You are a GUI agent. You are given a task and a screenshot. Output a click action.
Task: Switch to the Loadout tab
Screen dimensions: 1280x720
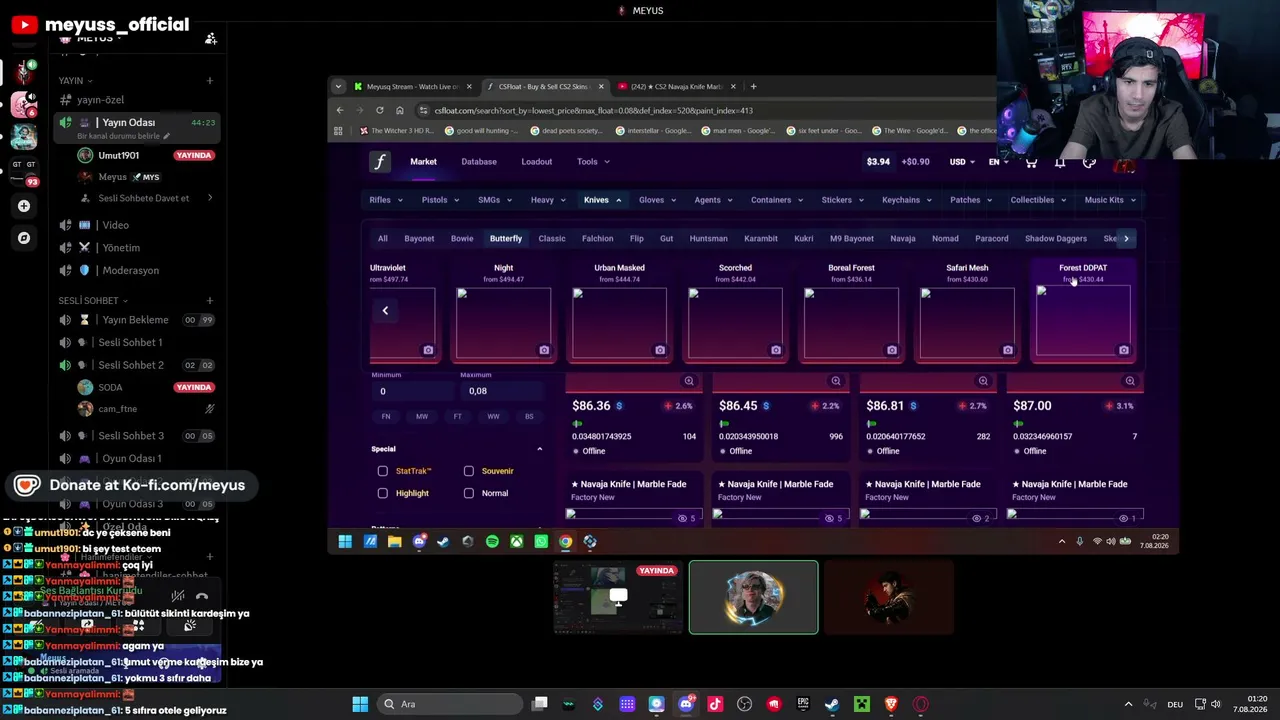click(x=536, y=162)
